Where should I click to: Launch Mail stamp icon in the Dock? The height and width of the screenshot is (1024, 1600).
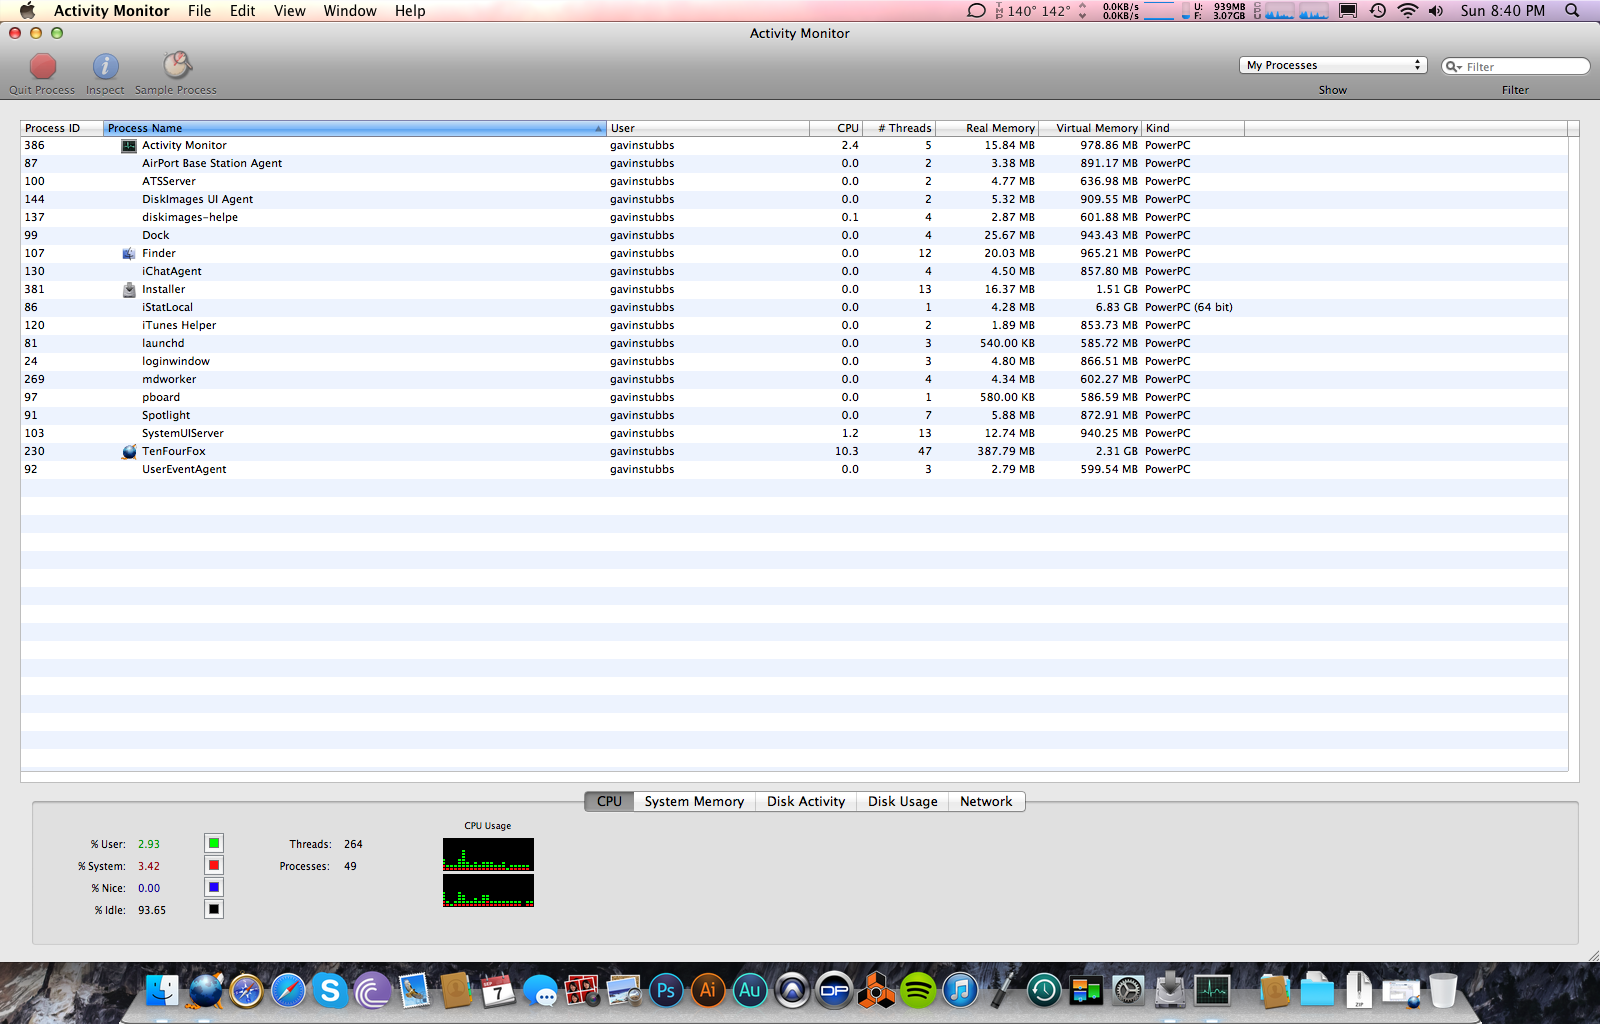point(414,990)
